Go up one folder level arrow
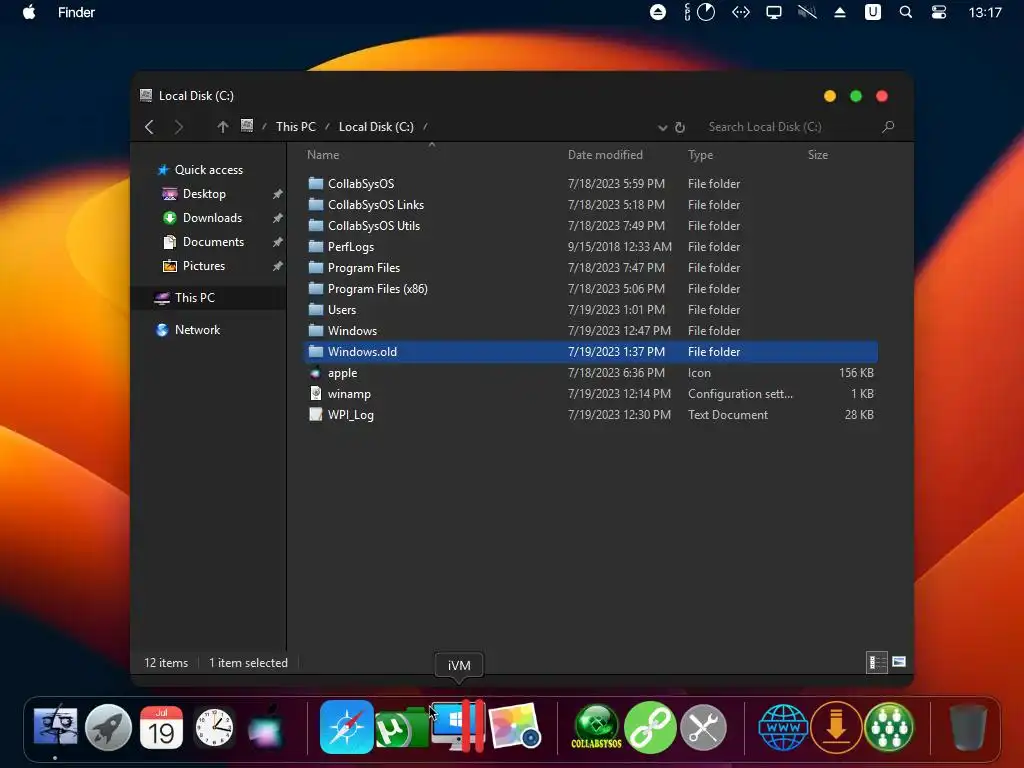 (x=223, y=127)
